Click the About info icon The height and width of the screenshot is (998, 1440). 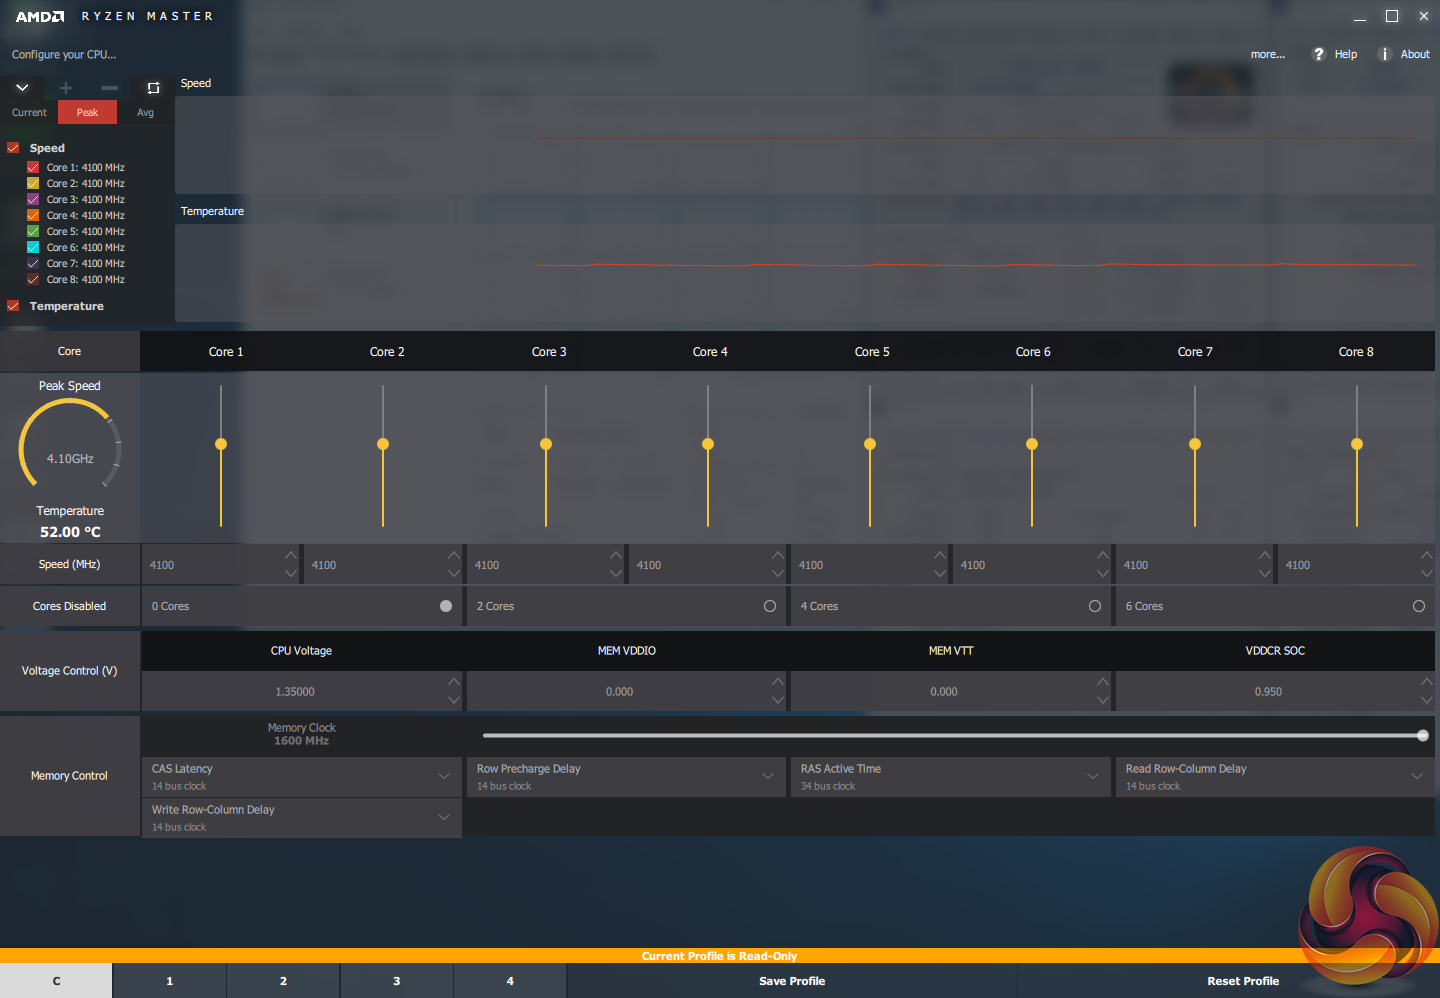[x=1385, y=54]
